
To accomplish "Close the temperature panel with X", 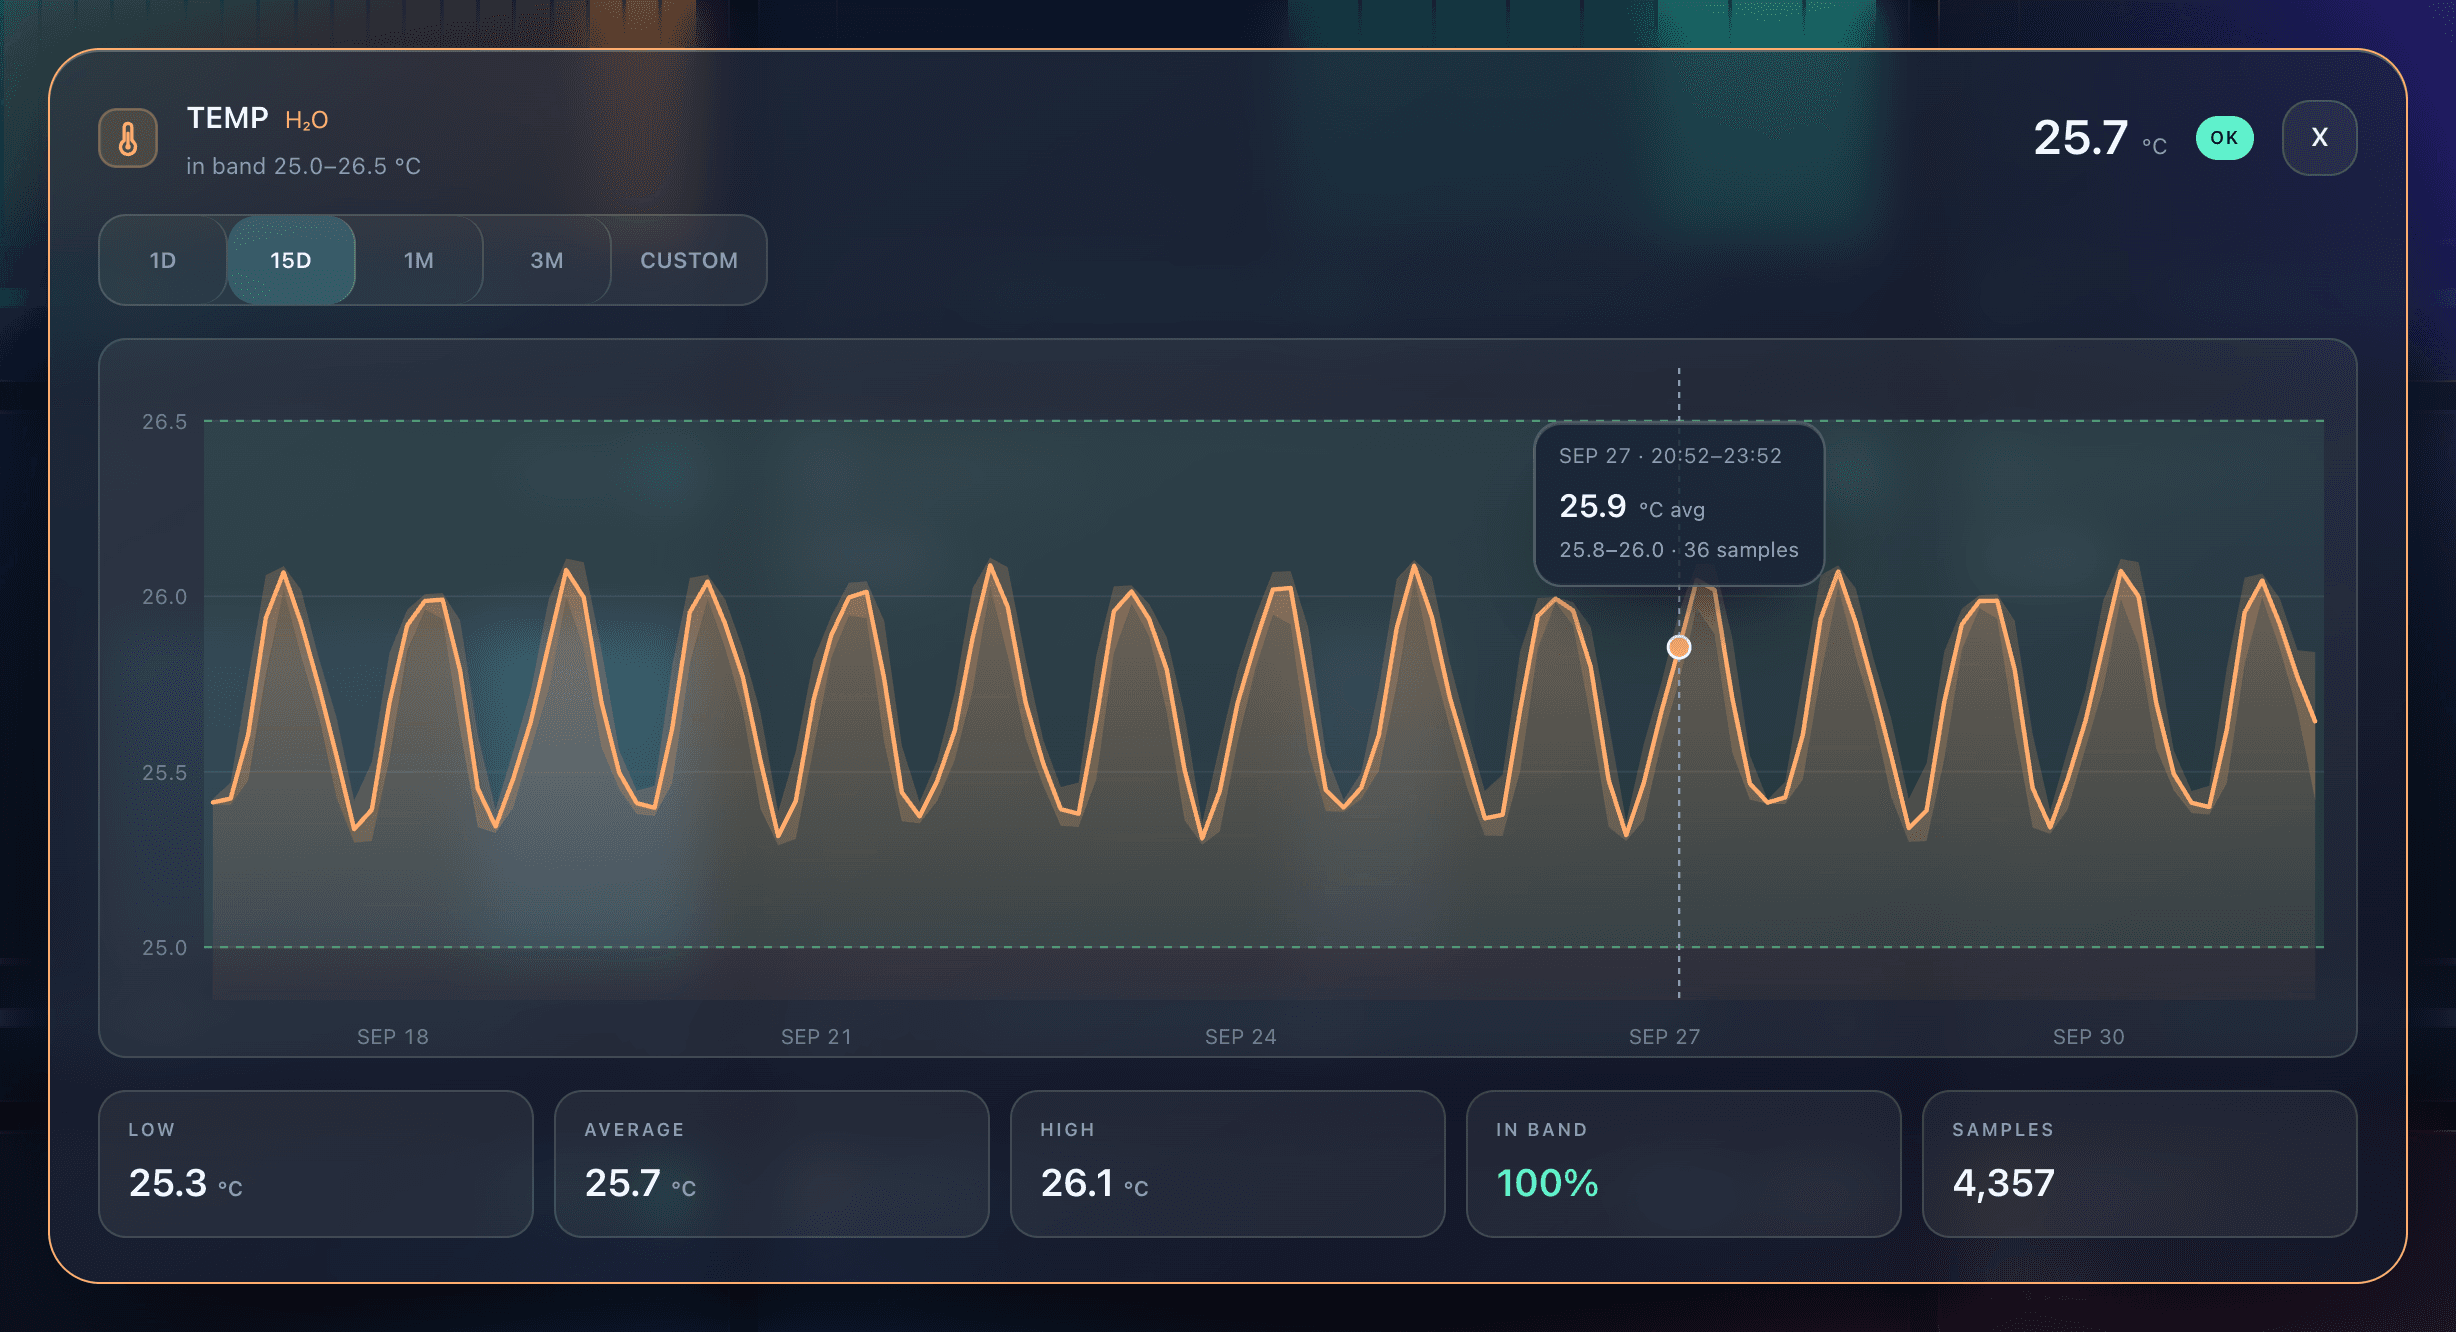I will click(2319, 138).
